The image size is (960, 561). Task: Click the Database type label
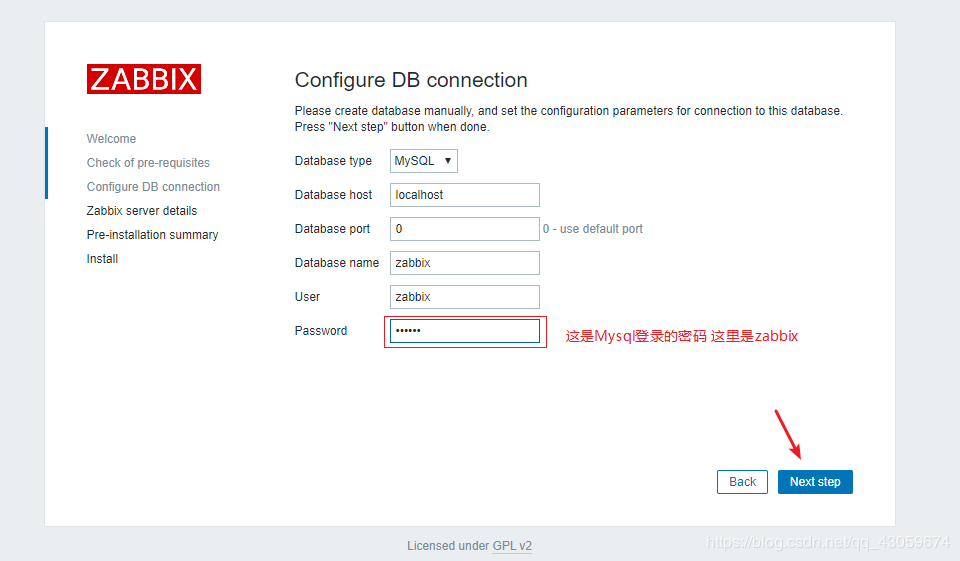(x=333, y=161)
